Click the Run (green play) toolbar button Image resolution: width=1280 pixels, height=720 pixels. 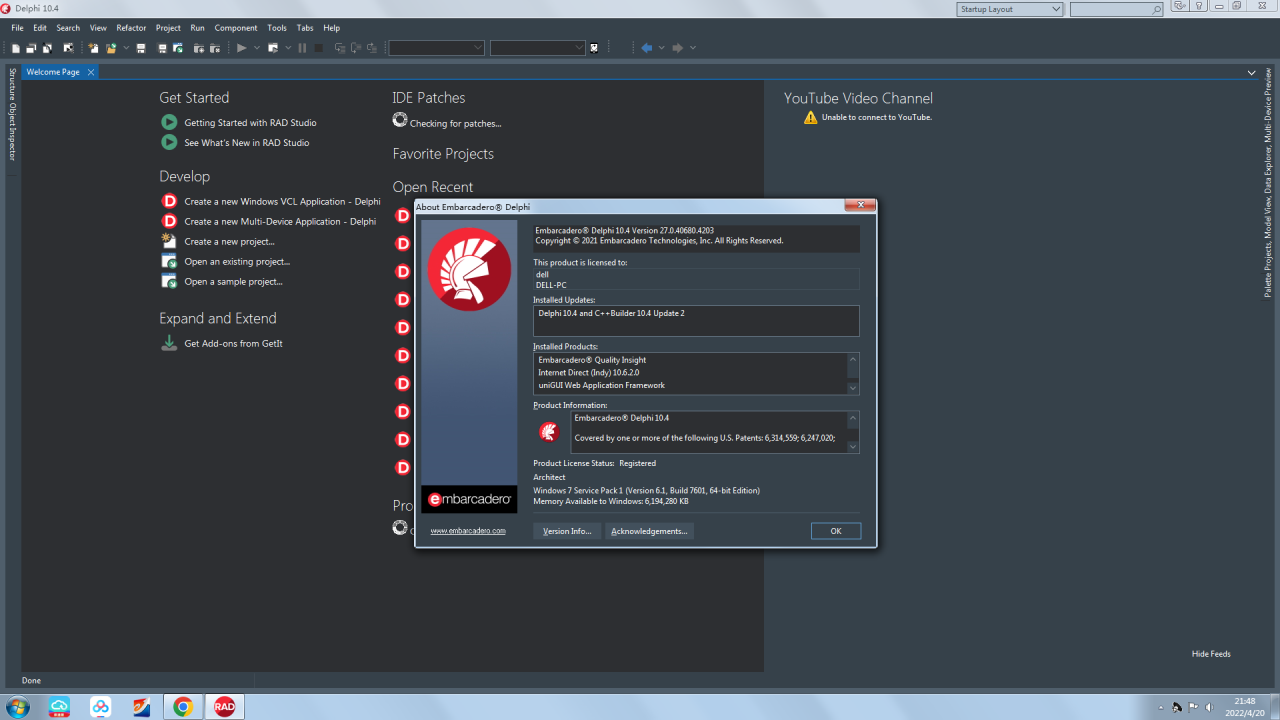tap(241, 48)
